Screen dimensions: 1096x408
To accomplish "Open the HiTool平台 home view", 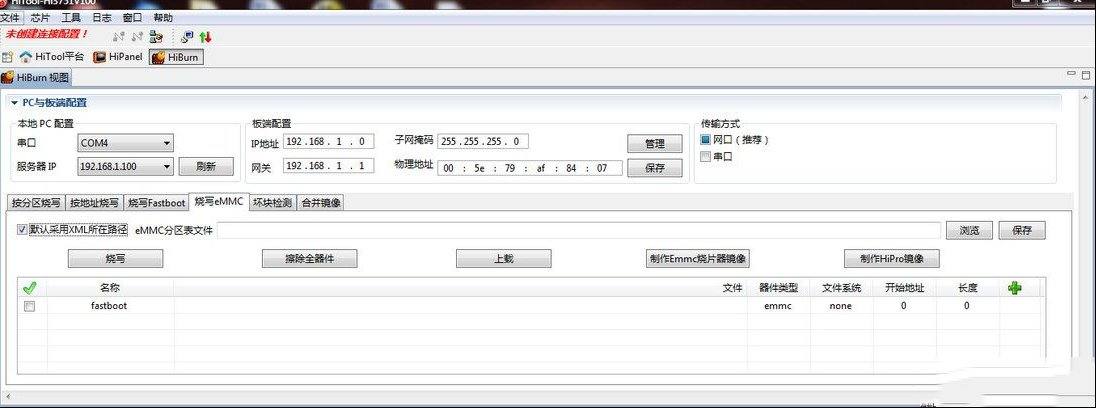I will 52,57.
